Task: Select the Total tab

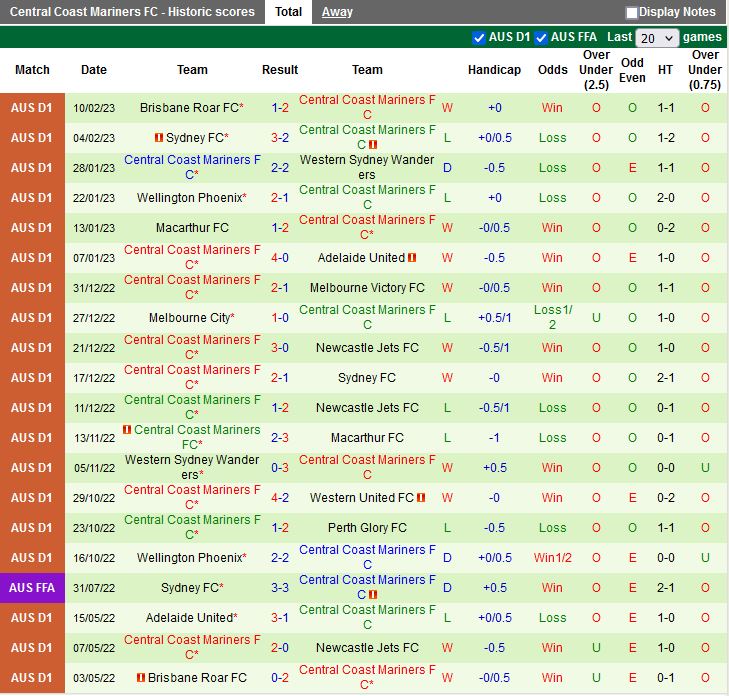Action: [288, 12]
